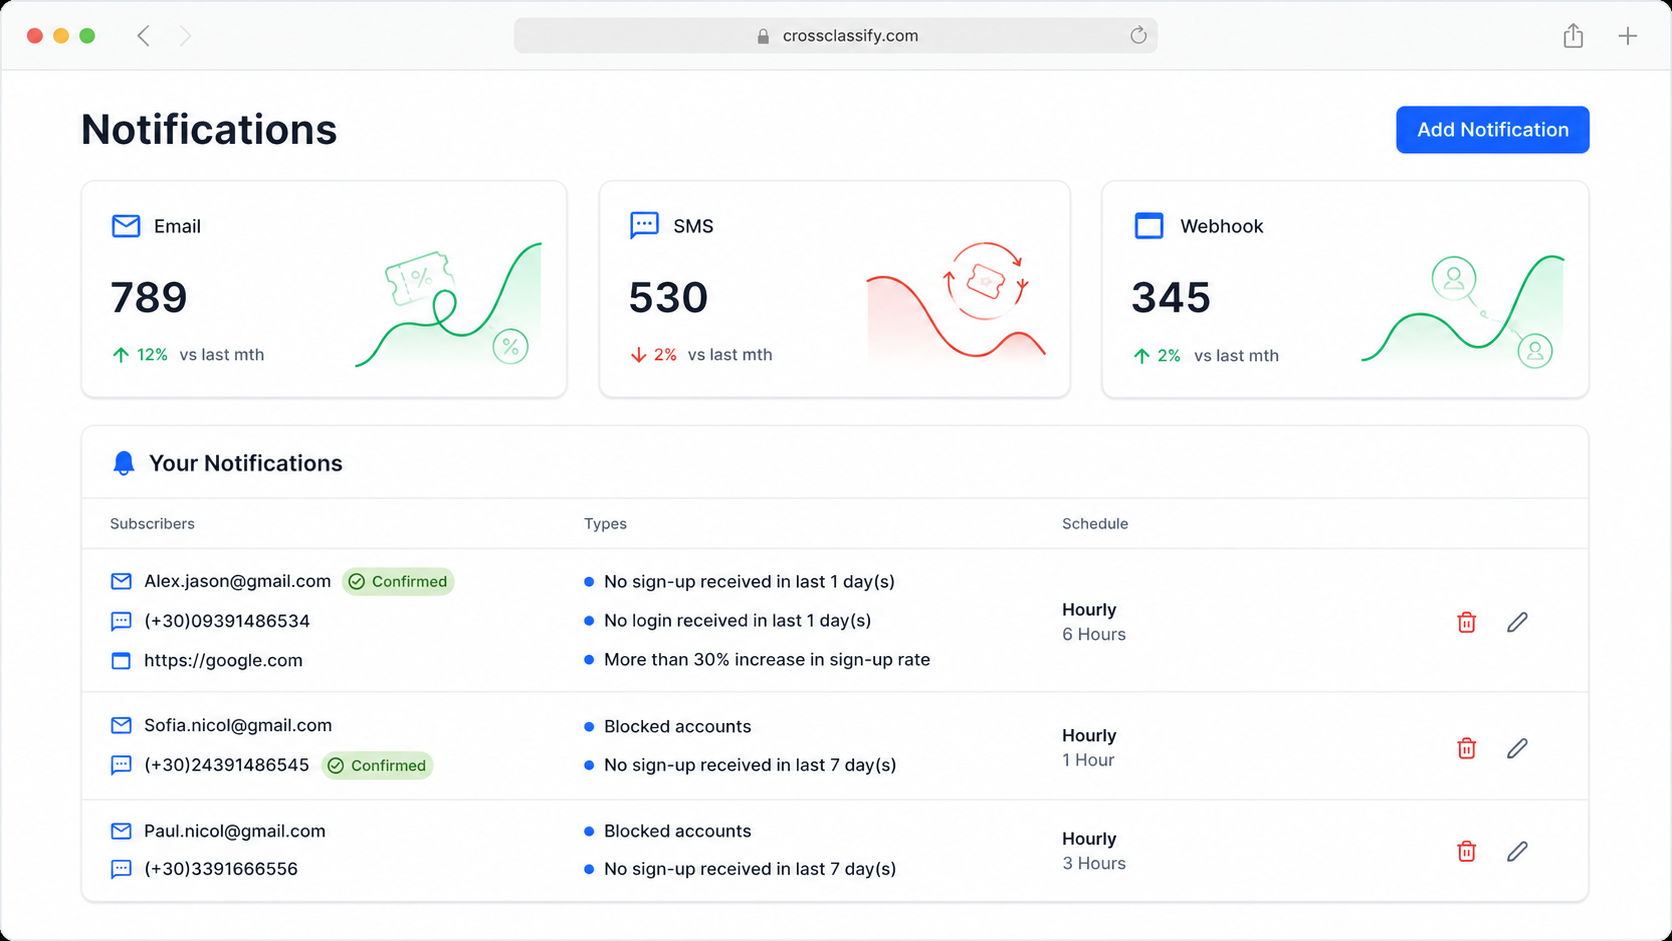This screenshot has width=1672, height=941.
Task: Click the Schedule column header
Action: 1095,524
